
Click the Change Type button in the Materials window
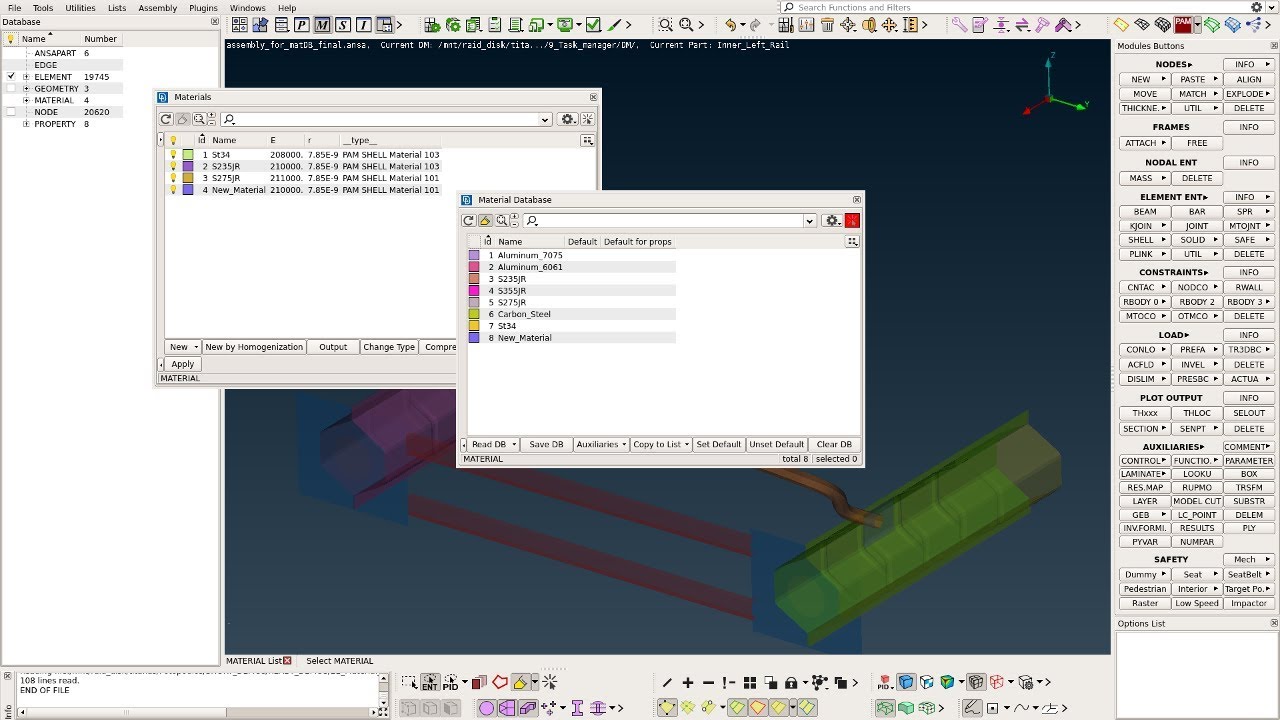point(389,347)
